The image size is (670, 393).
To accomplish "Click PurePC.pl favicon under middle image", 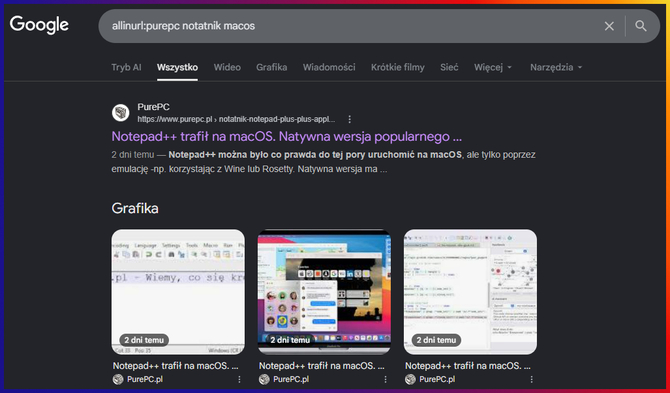I will (x=264, y=379).
